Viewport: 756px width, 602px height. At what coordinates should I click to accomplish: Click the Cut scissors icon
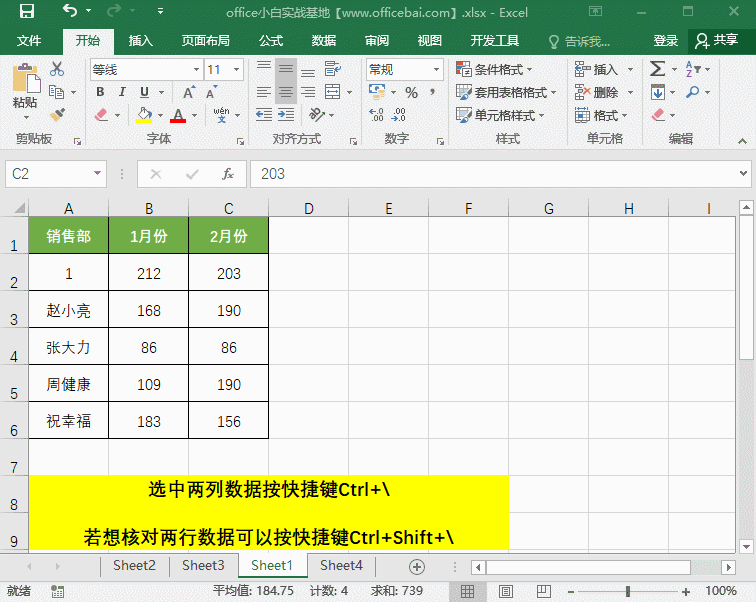(57, 69)
